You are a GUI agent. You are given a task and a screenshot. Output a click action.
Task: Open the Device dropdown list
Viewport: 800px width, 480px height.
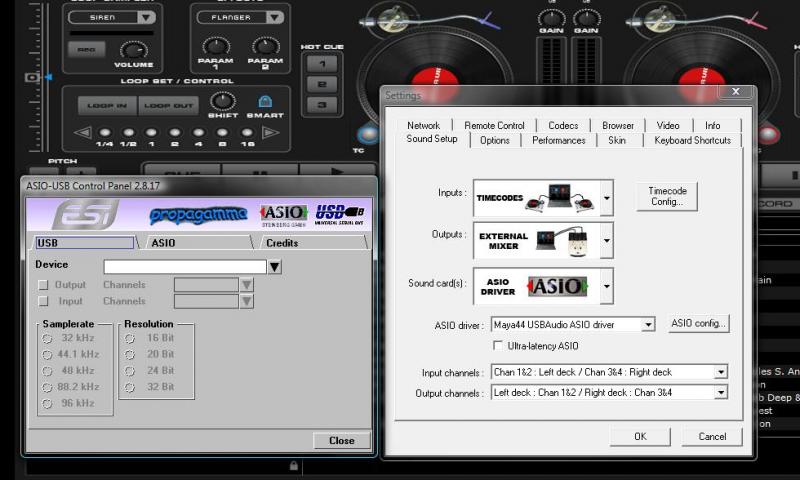(274, 267)
